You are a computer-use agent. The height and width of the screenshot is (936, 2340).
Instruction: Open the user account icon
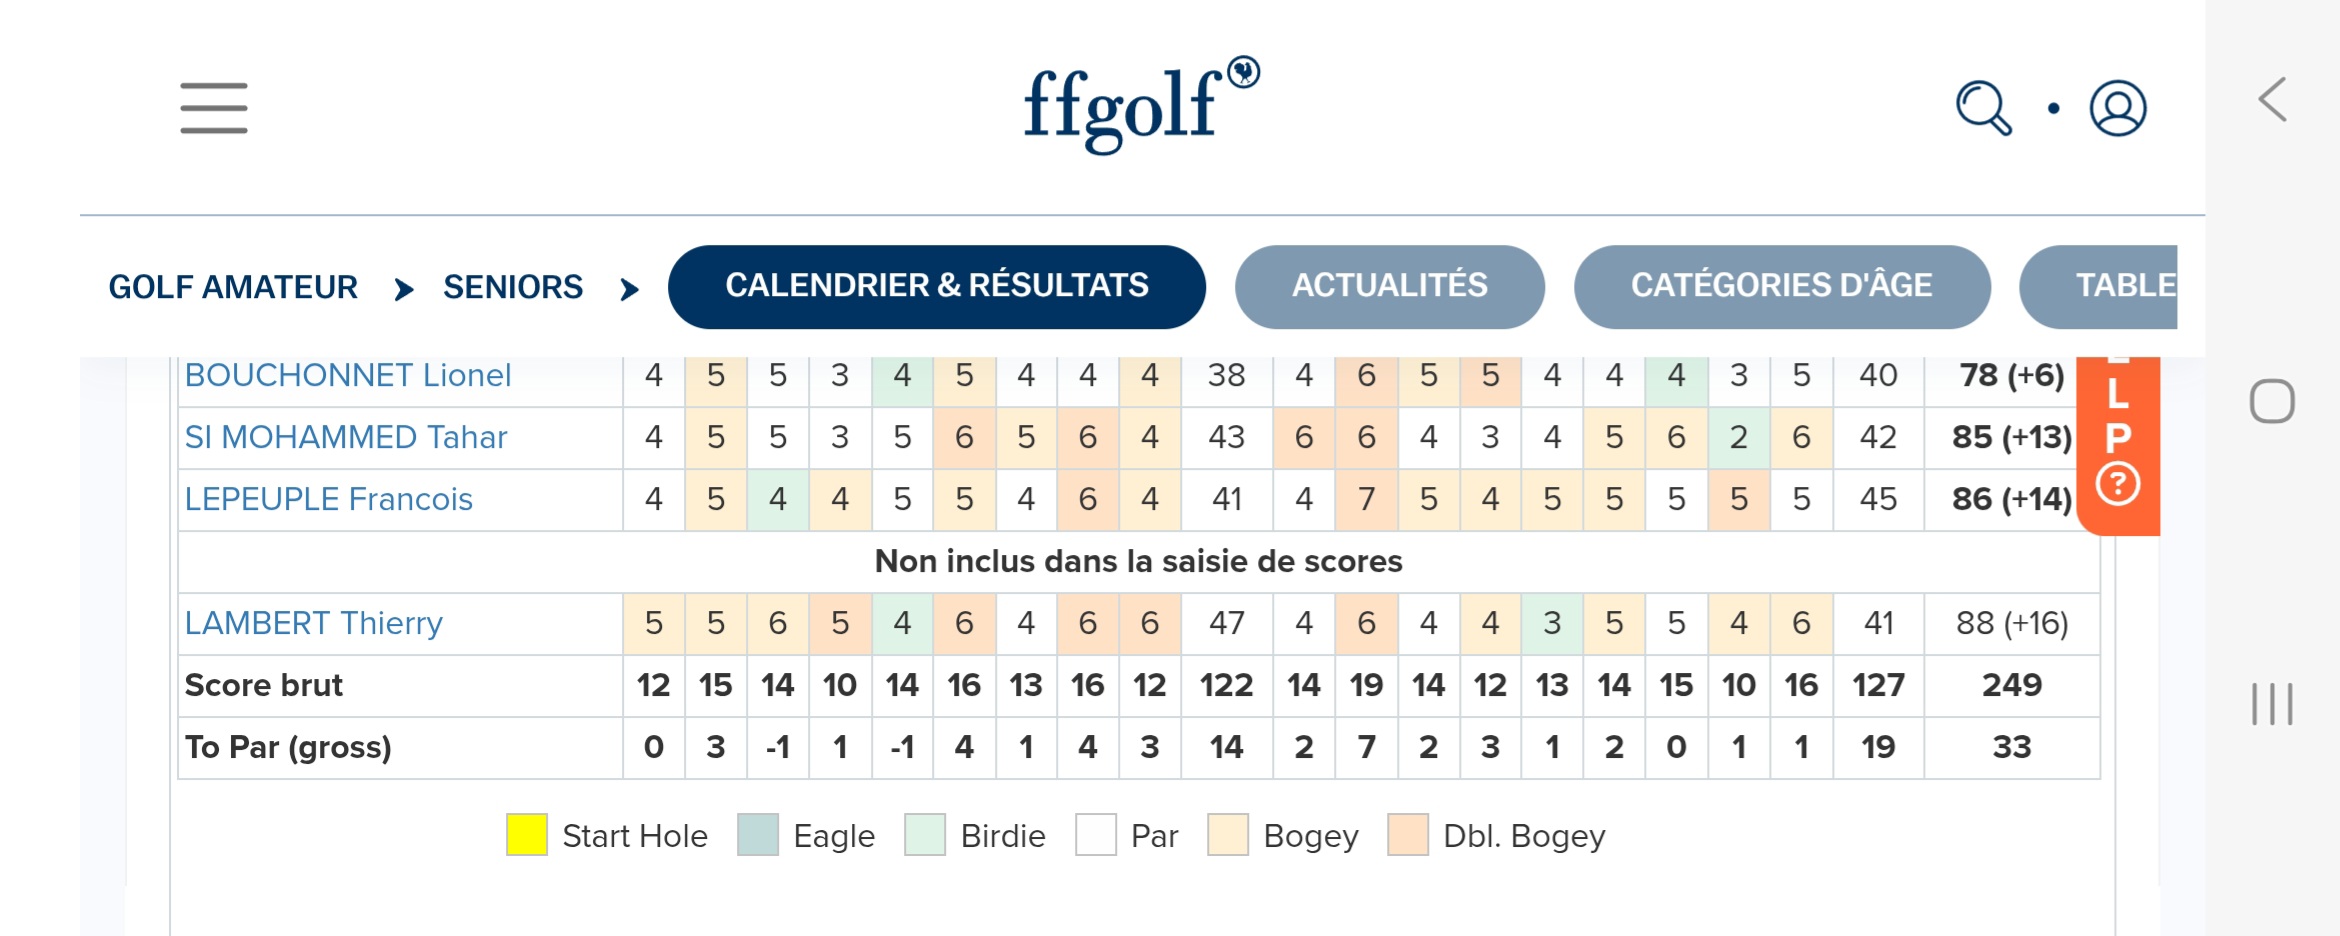point(2118,108)
